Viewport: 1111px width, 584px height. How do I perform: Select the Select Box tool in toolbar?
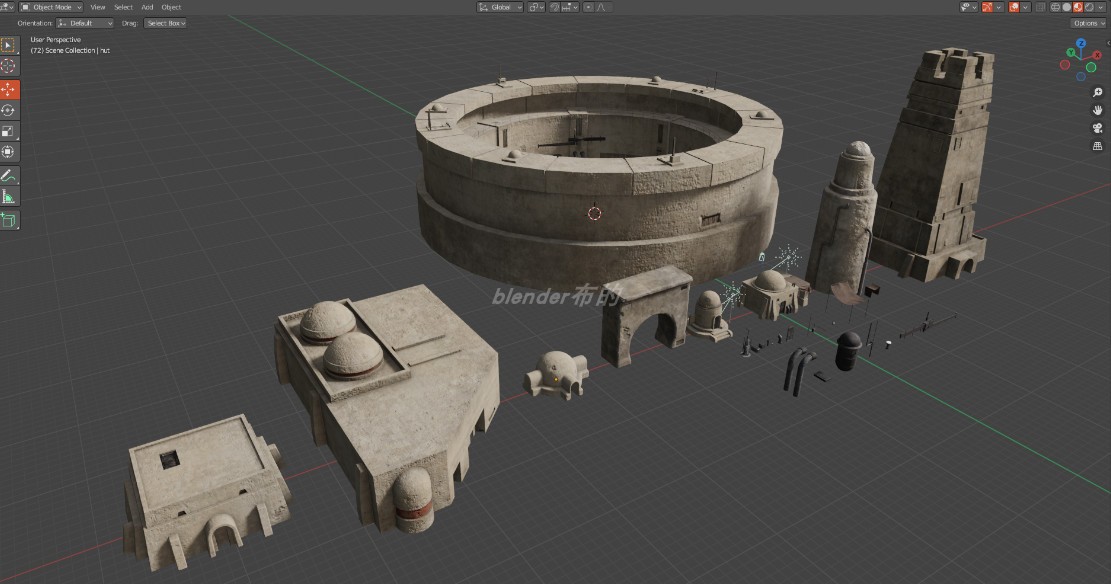tap(9, 45)
